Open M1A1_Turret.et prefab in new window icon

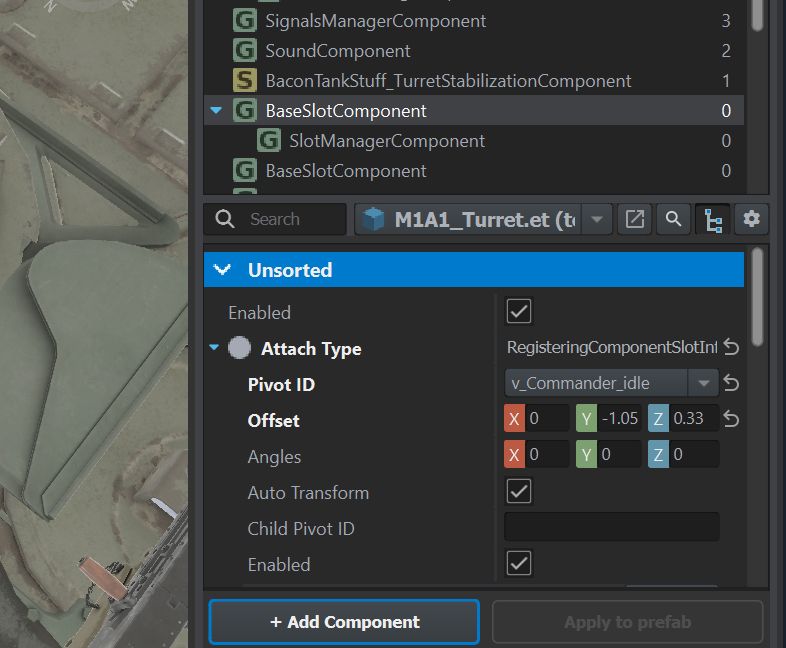click(x=635, y=219)
